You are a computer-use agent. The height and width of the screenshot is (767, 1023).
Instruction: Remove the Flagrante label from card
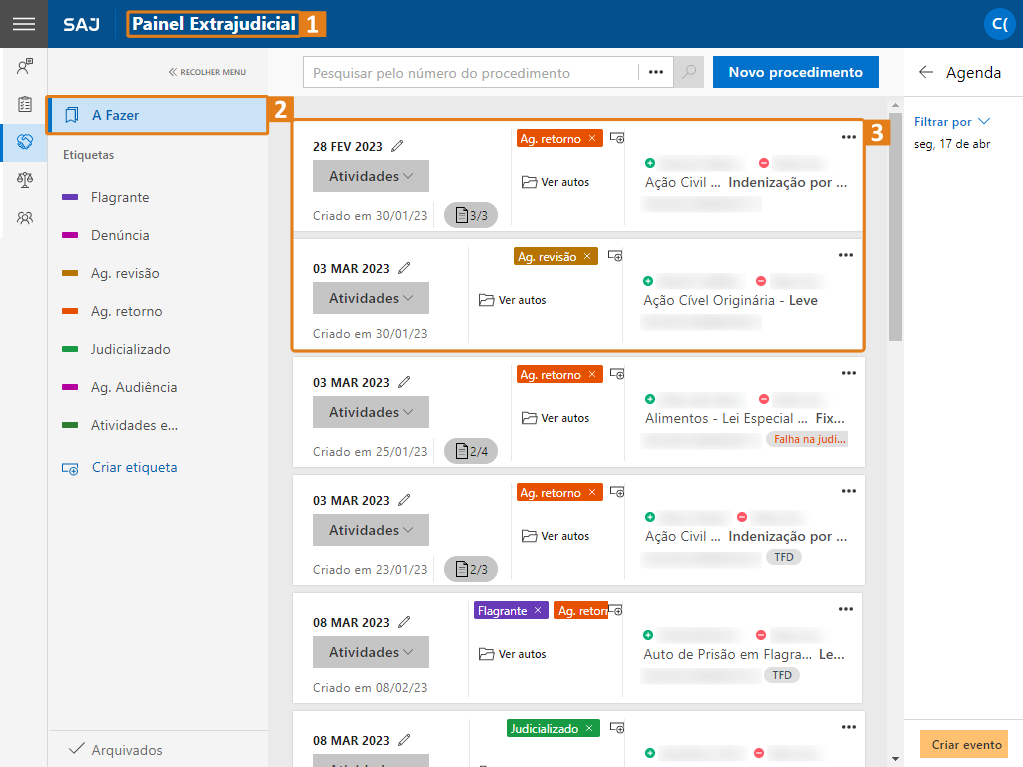(x=538, y=610)
